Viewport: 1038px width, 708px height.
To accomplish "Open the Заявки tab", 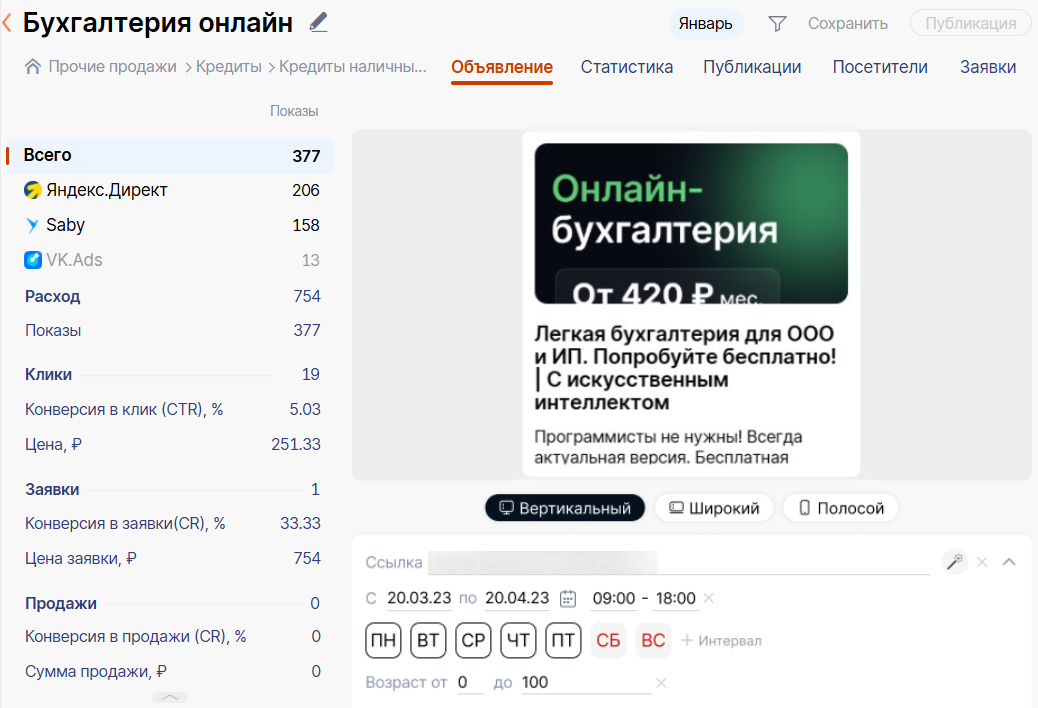I will coord(988,67).
